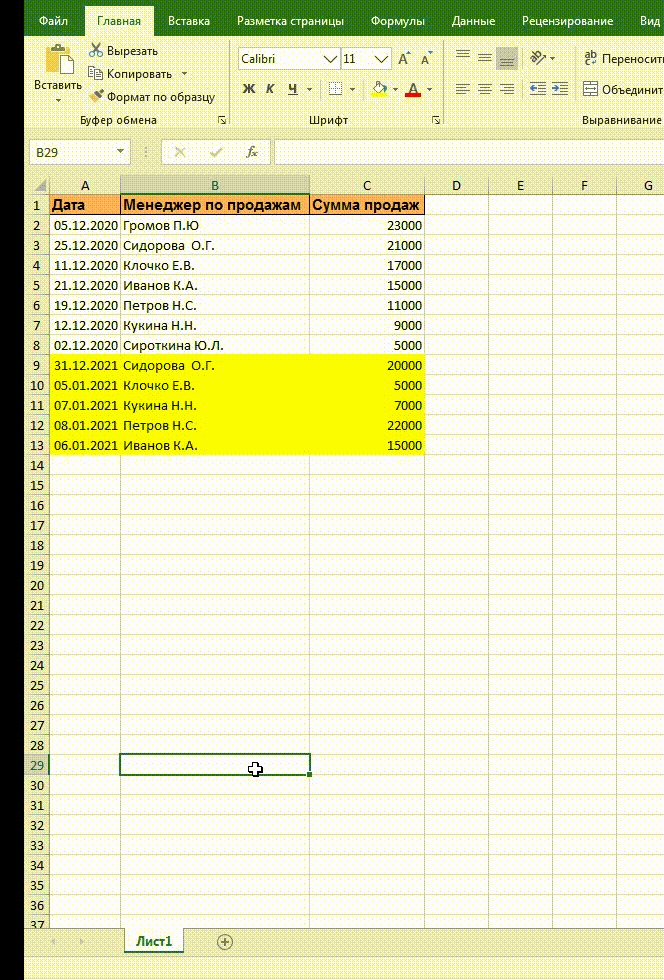Click the Insert Function fx icon
The image size is (664, 980).
252,152
